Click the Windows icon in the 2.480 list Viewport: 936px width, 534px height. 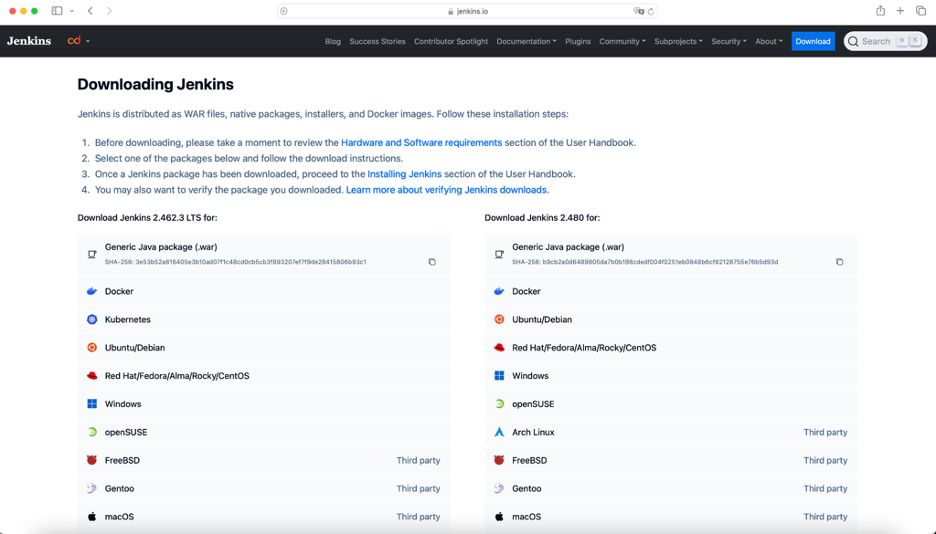499,376
